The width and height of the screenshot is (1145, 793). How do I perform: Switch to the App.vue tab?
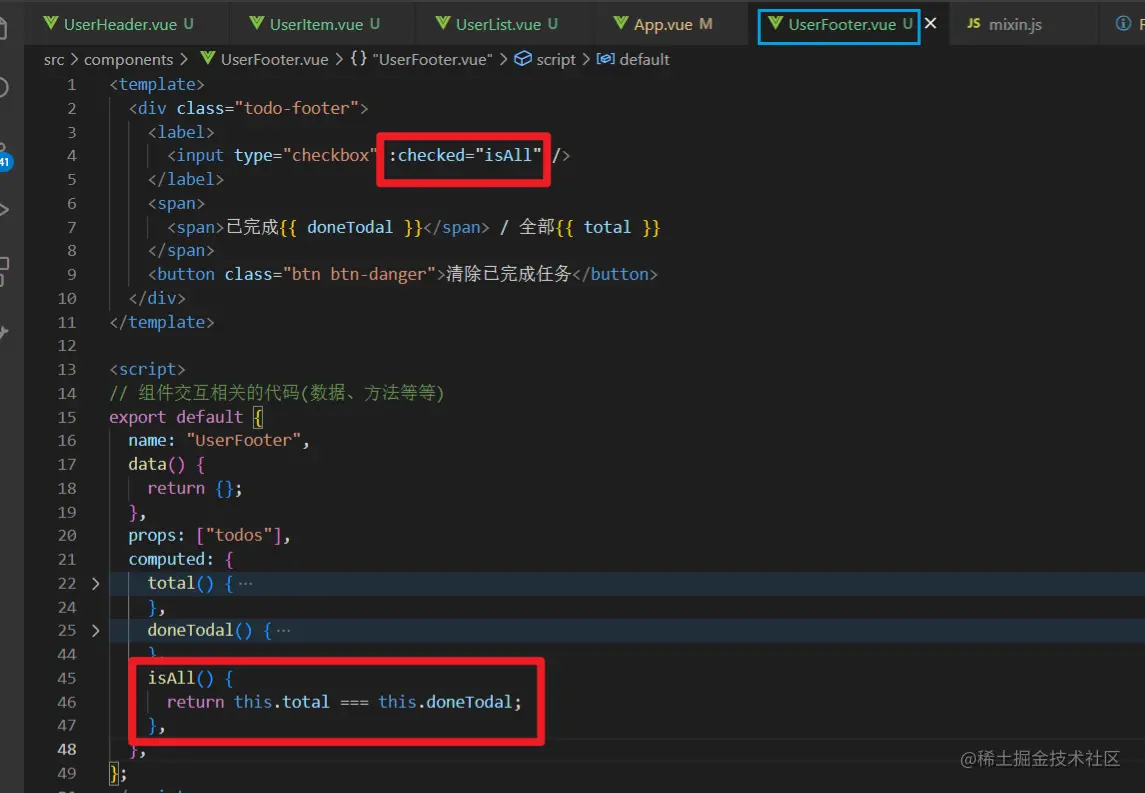(x=665, y=24)
